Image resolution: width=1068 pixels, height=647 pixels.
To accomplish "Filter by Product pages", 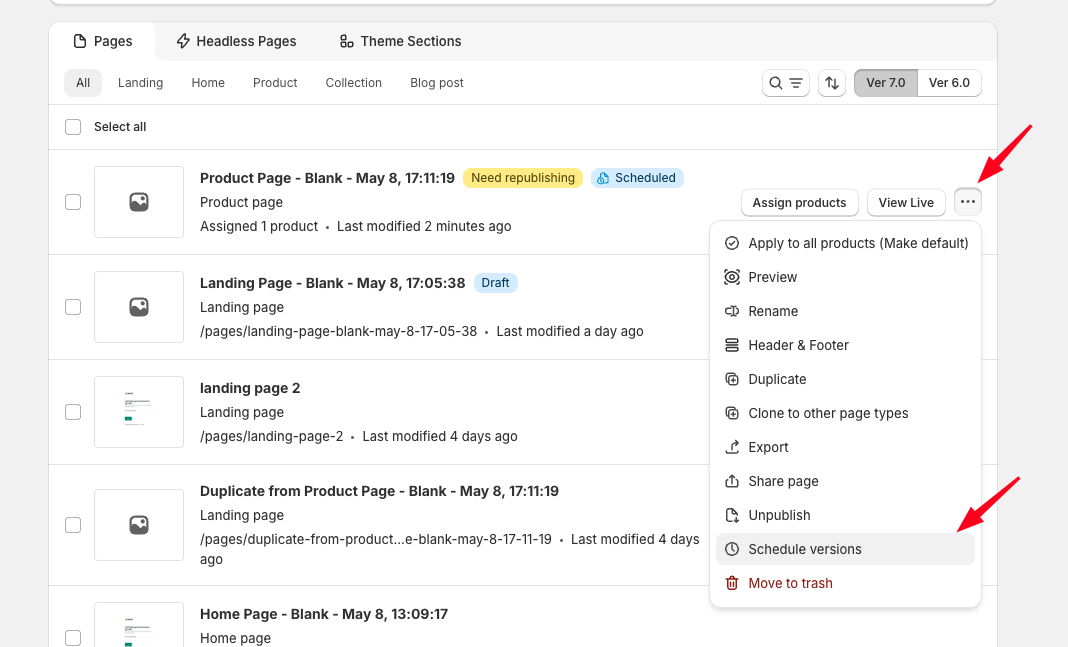I will 275,83.
